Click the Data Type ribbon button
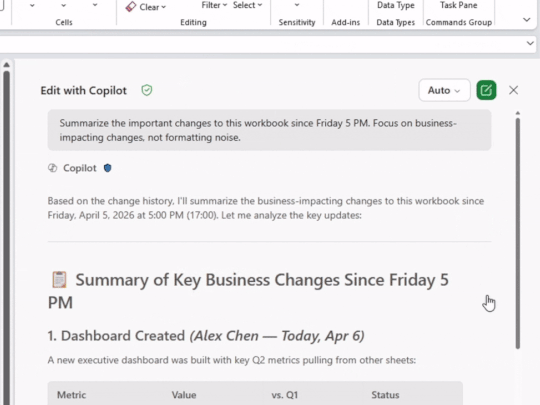Viewport: 540px width, 405px height. [396, 5]
